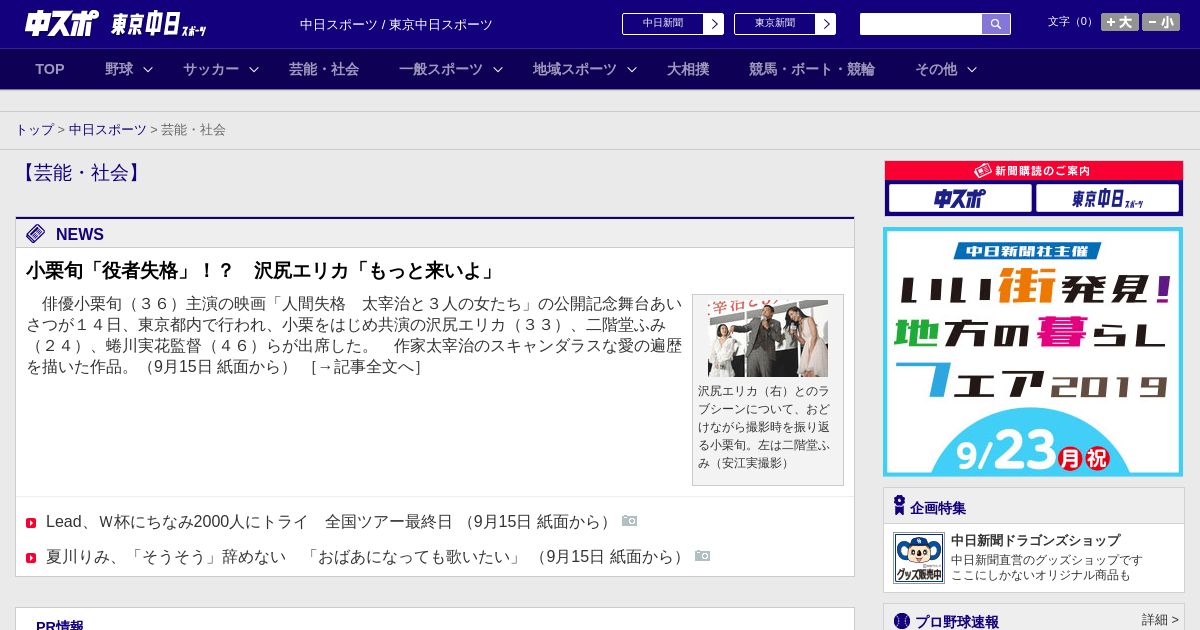Click the 企画特集 ribbon icon
The width and height of the screenshot is (1200, 630).
pos(899,506)
